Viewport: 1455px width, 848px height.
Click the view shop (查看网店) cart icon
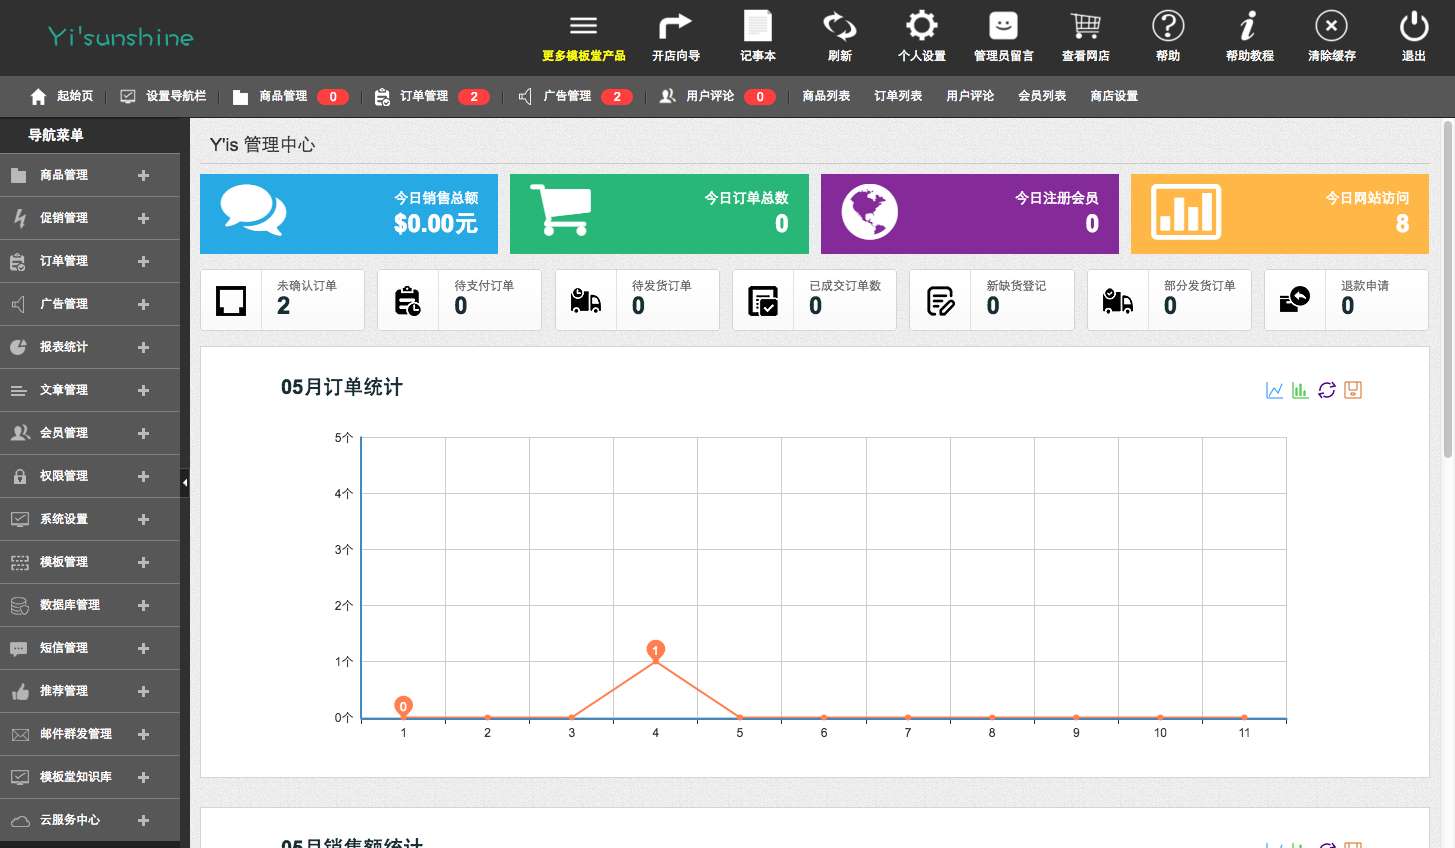pos(1085,27)
